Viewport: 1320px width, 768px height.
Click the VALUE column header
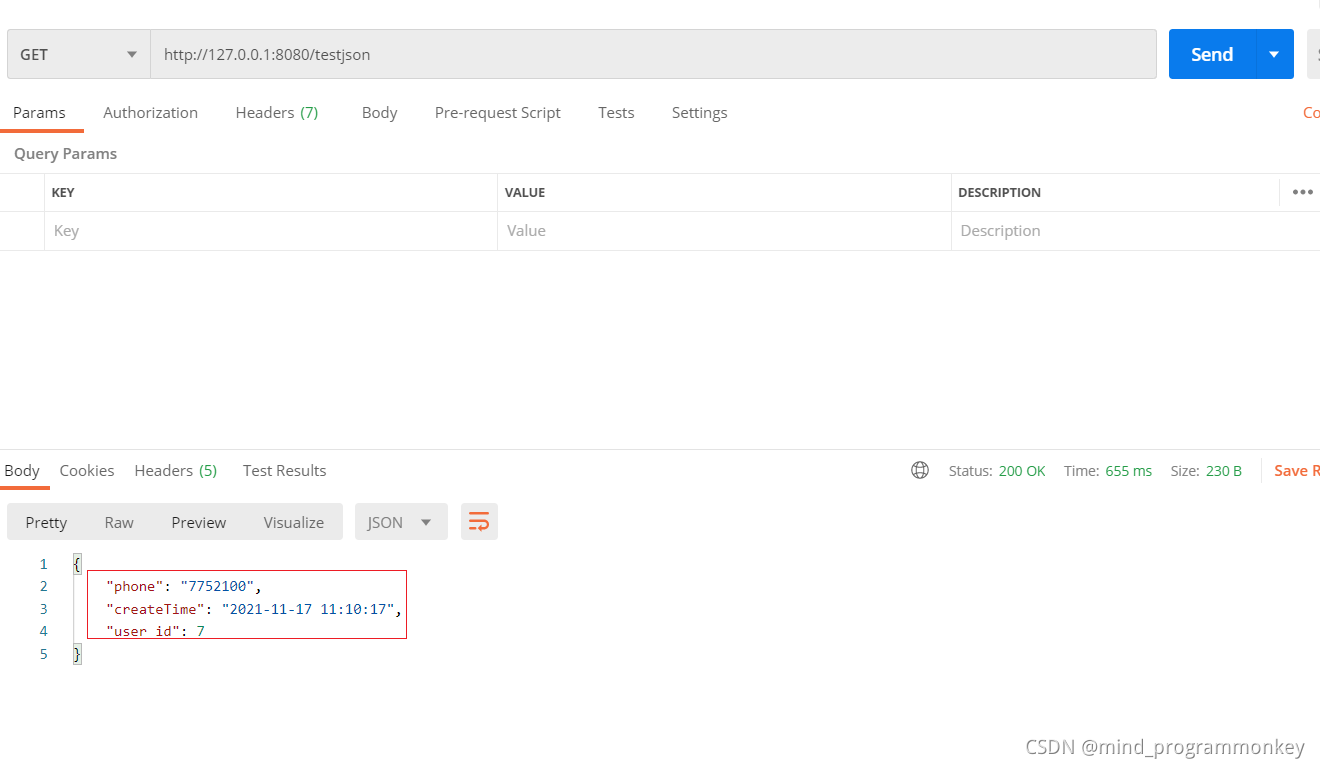pyautogui.click(x=525, y=193)
